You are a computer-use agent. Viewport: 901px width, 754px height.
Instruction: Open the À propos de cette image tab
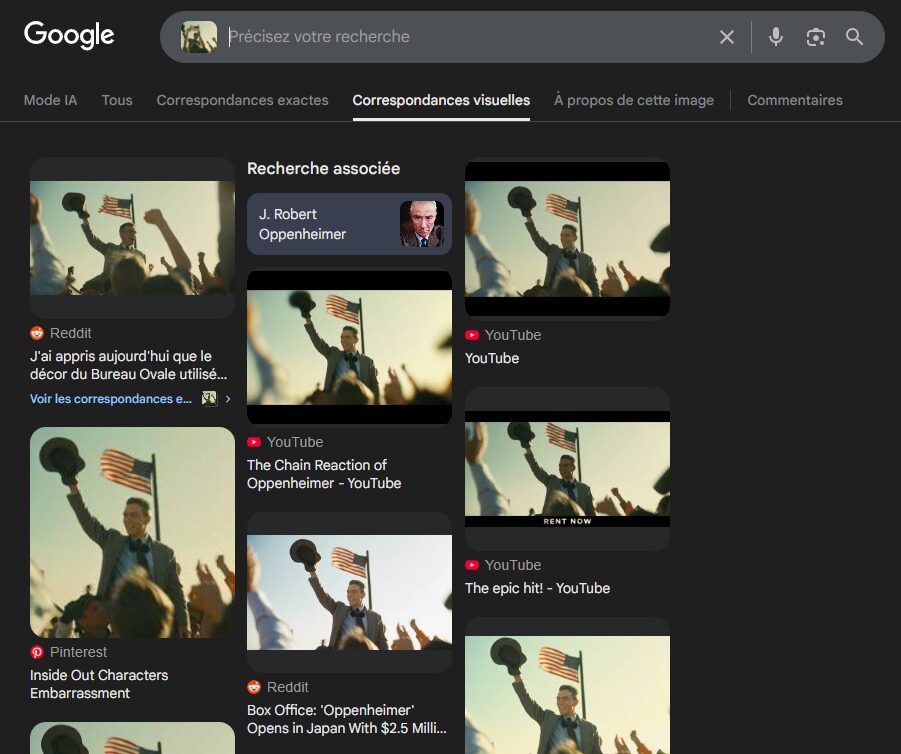[634, 100]
